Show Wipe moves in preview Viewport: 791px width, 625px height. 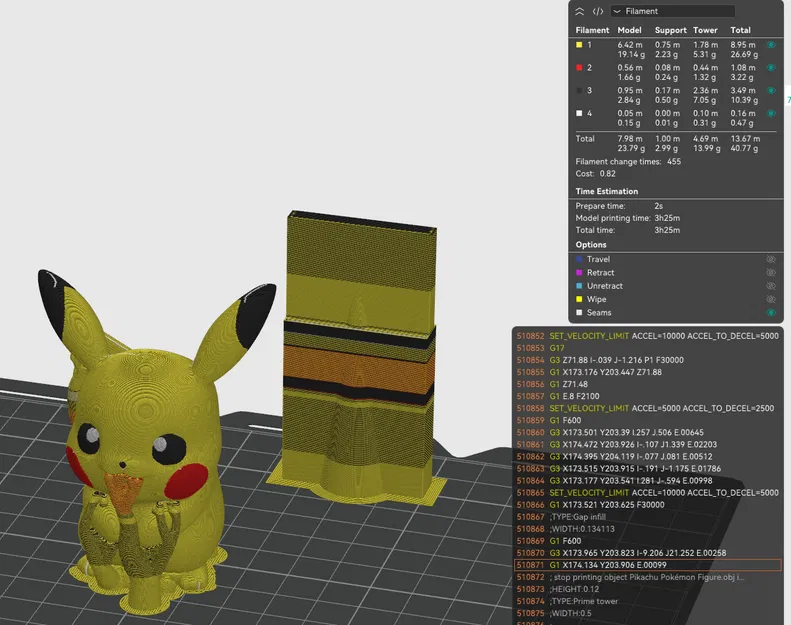point(771,299)
